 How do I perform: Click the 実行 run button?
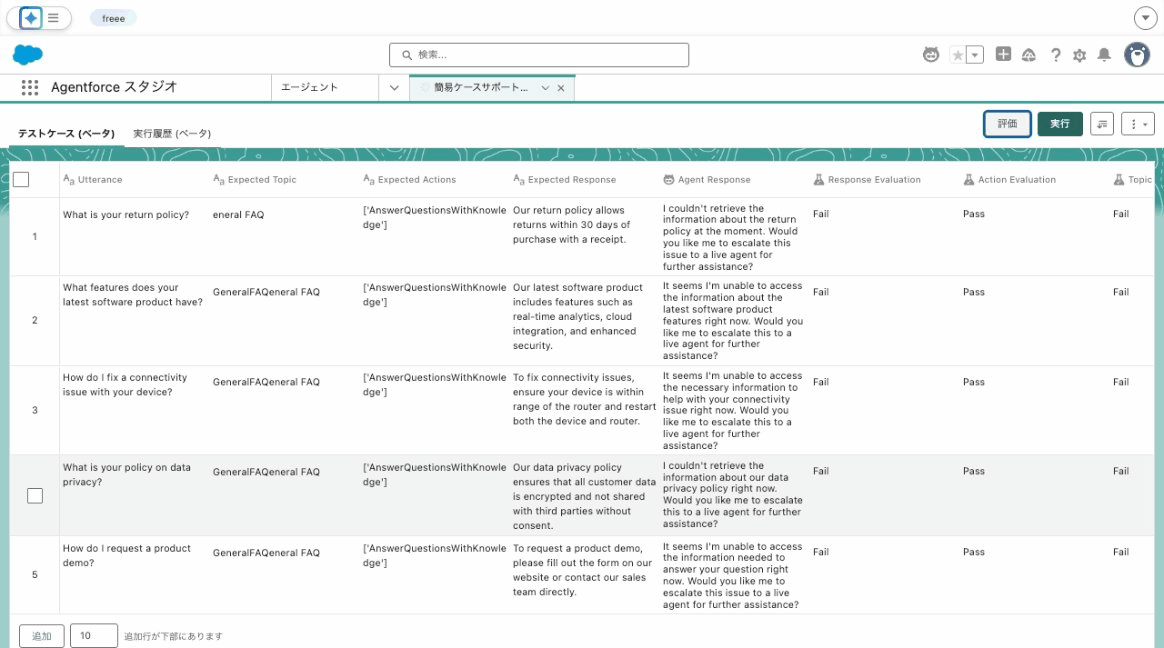(1059, 124)
